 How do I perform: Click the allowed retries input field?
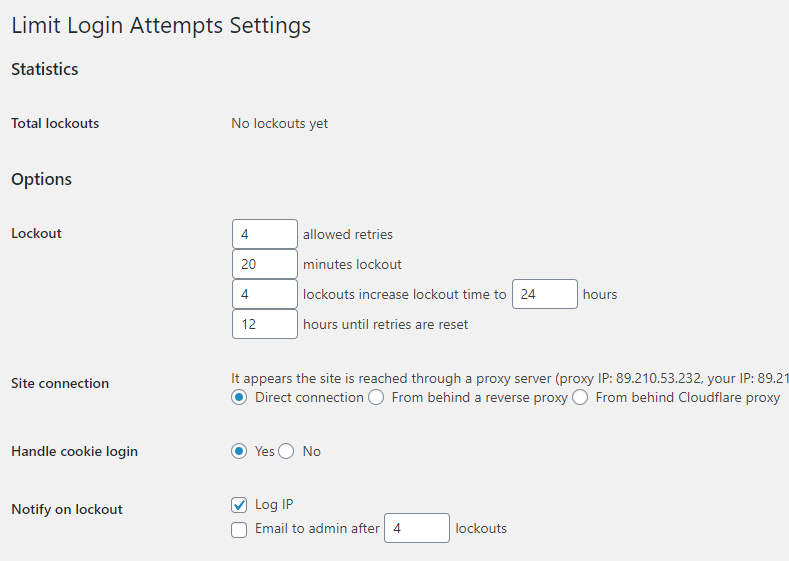tap(265, 234)
